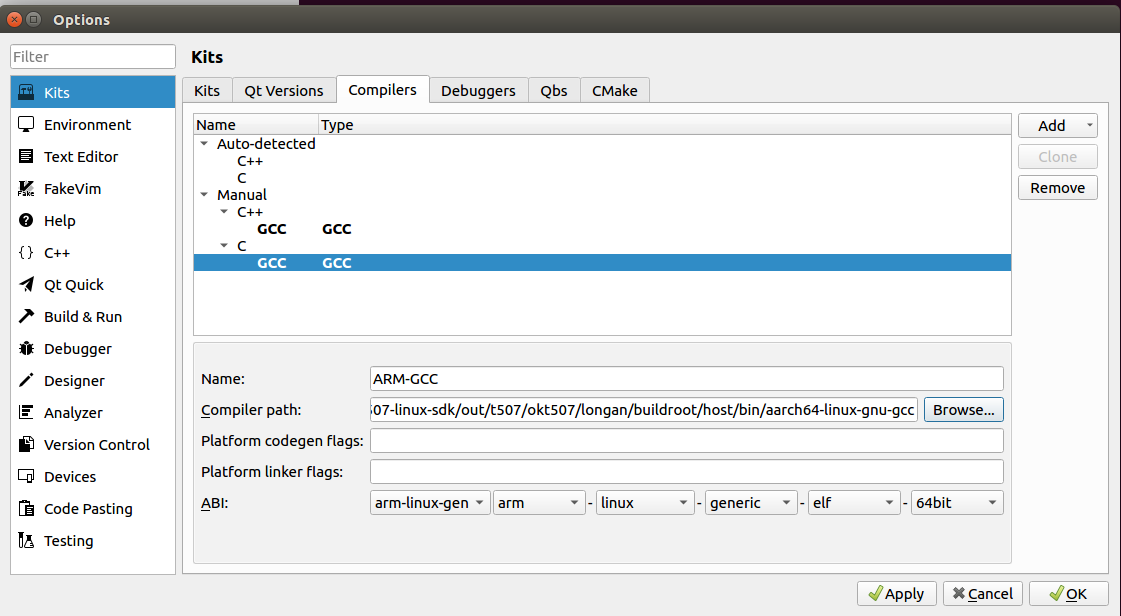Select the Kits category icon in sidebar
Image resolution: width=1121 pixels, height=616 pixels.
26,92
